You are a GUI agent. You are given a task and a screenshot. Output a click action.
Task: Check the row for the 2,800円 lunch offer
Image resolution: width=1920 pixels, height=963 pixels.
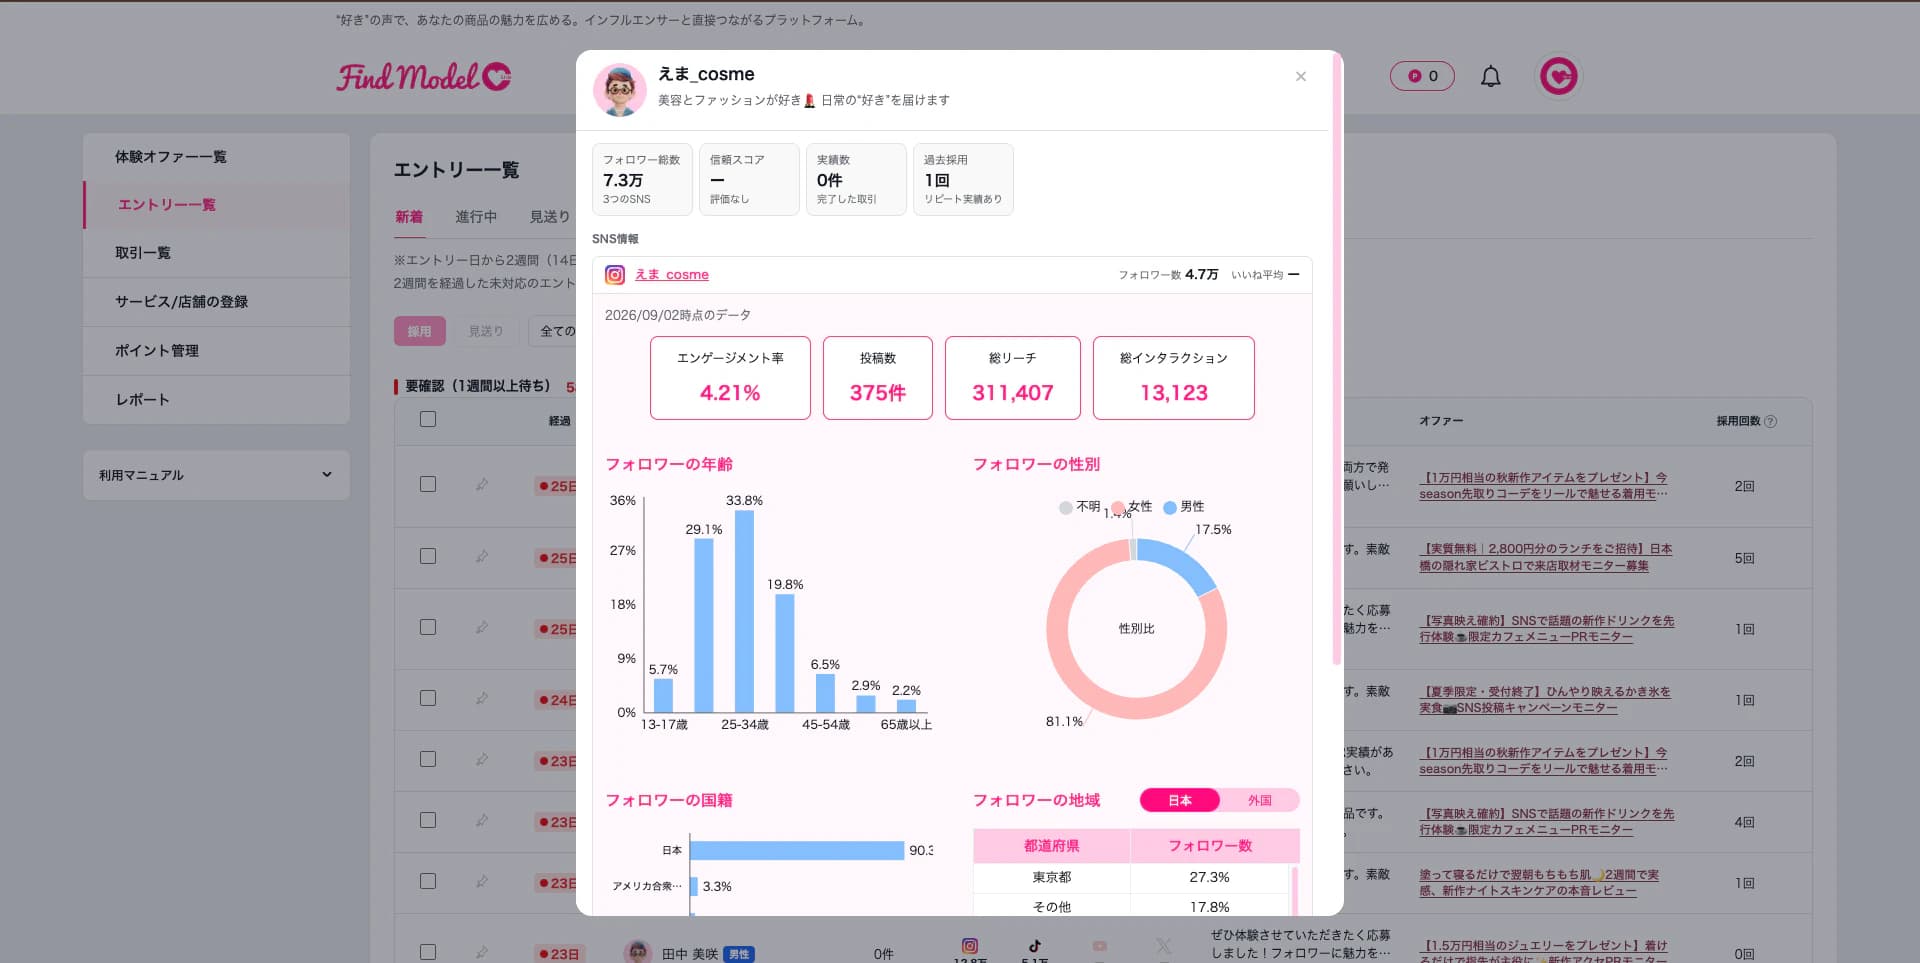tap(428, 556)
